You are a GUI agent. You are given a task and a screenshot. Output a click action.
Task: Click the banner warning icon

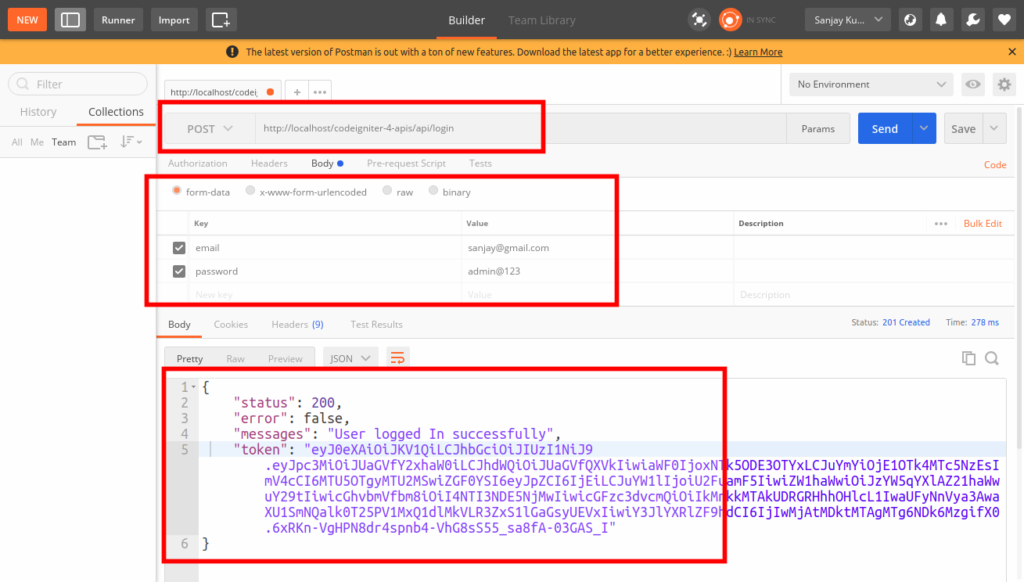pyautogui.click(x=232, y=52)
